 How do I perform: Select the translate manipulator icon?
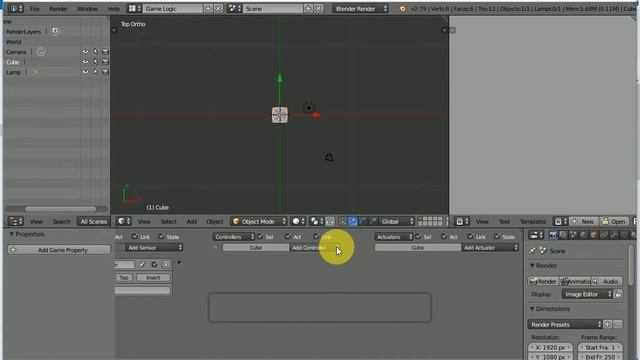[x=353, y=221]
